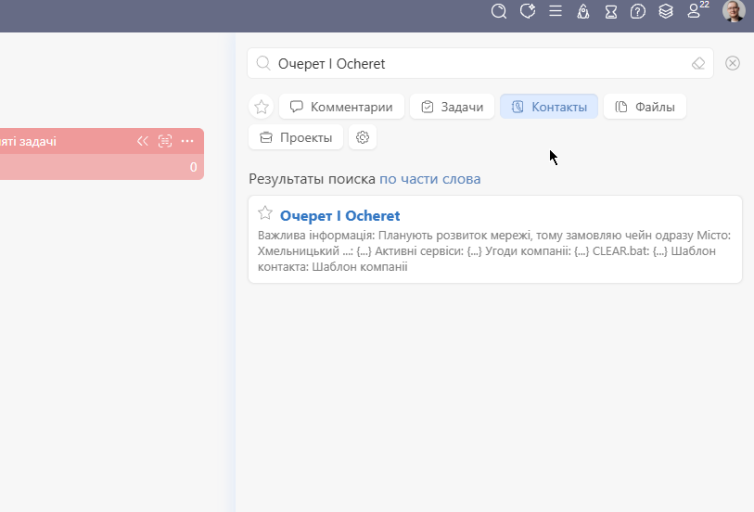Screen dimensions: 754x512
Task: Open search settings gear
Action: pos(363,137)
